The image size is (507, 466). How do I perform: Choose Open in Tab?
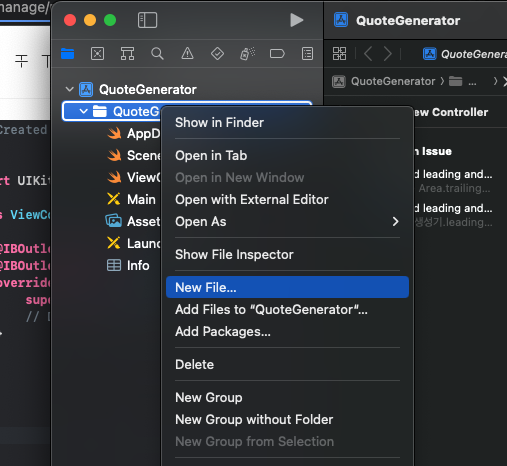coord(287,156)
